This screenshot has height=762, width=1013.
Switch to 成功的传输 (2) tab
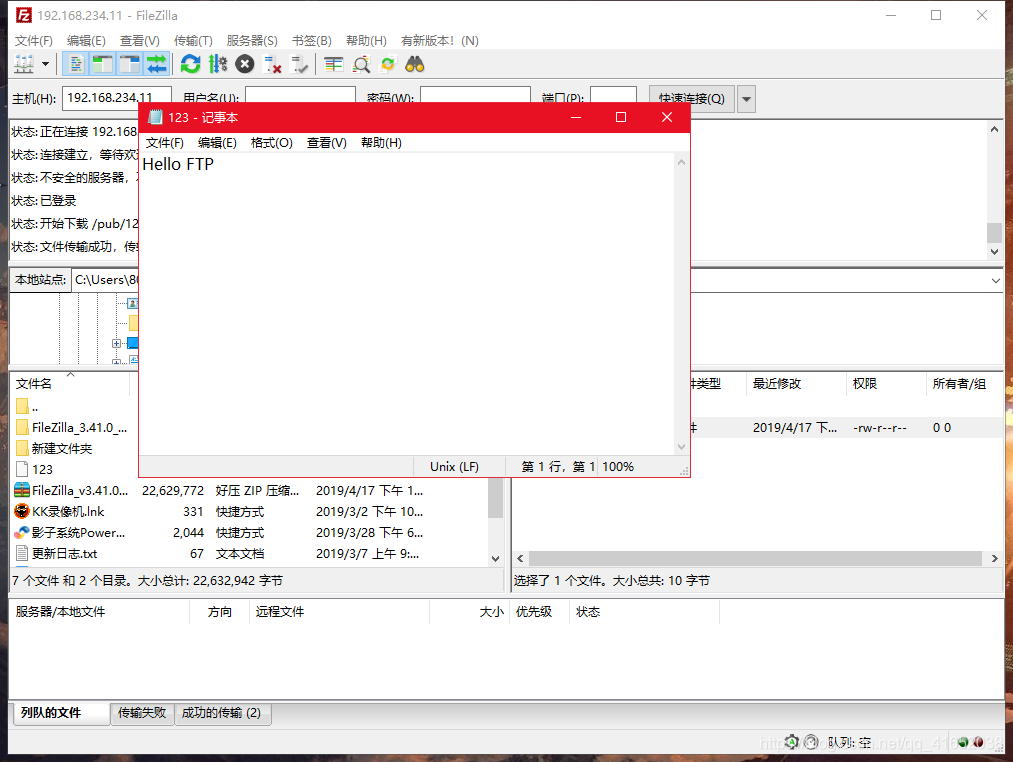(x=222, y=713)
